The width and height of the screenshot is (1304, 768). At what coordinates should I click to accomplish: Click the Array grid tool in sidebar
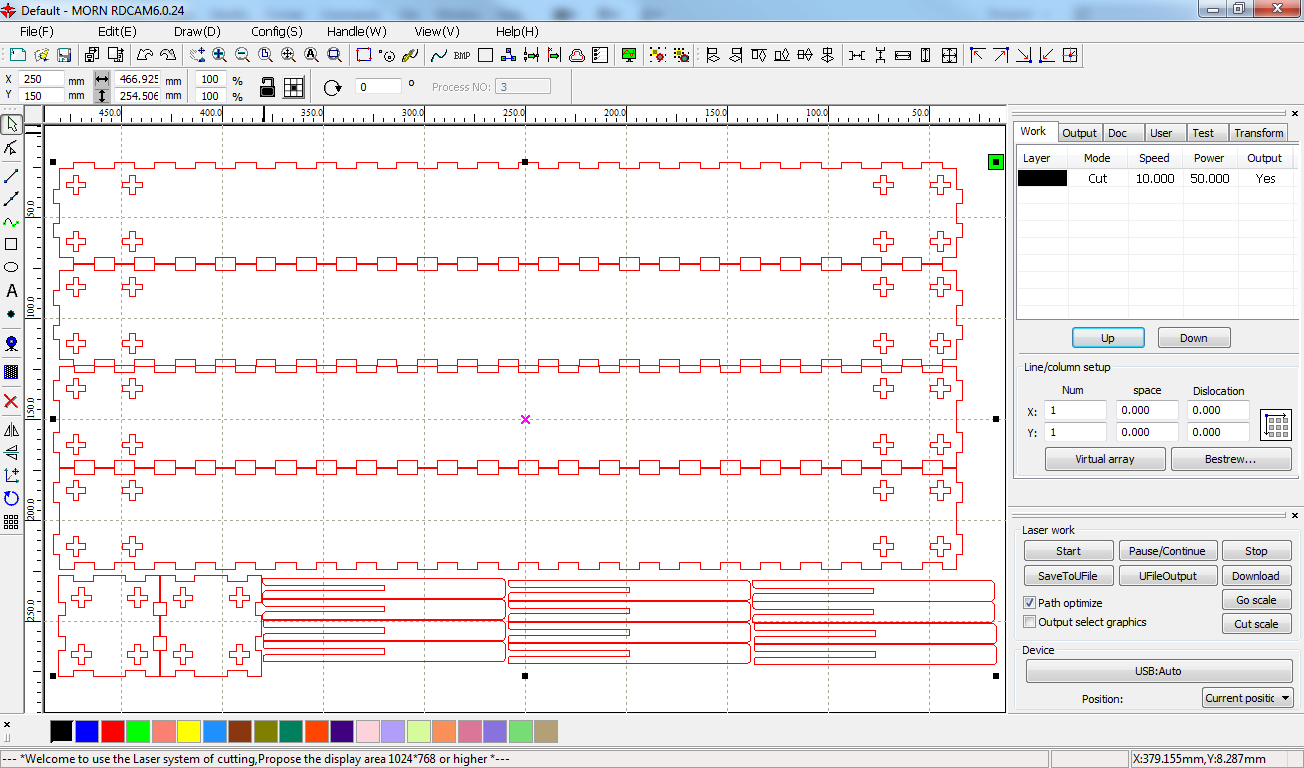point(11,521)
